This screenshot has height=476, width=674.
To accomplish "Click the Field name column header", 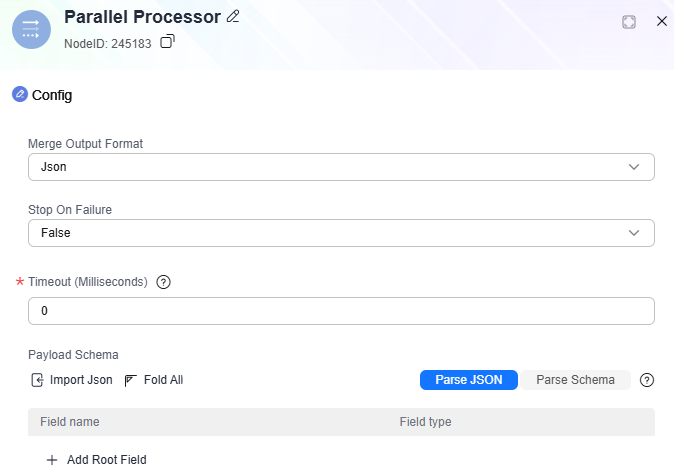I will pos(70,422).
